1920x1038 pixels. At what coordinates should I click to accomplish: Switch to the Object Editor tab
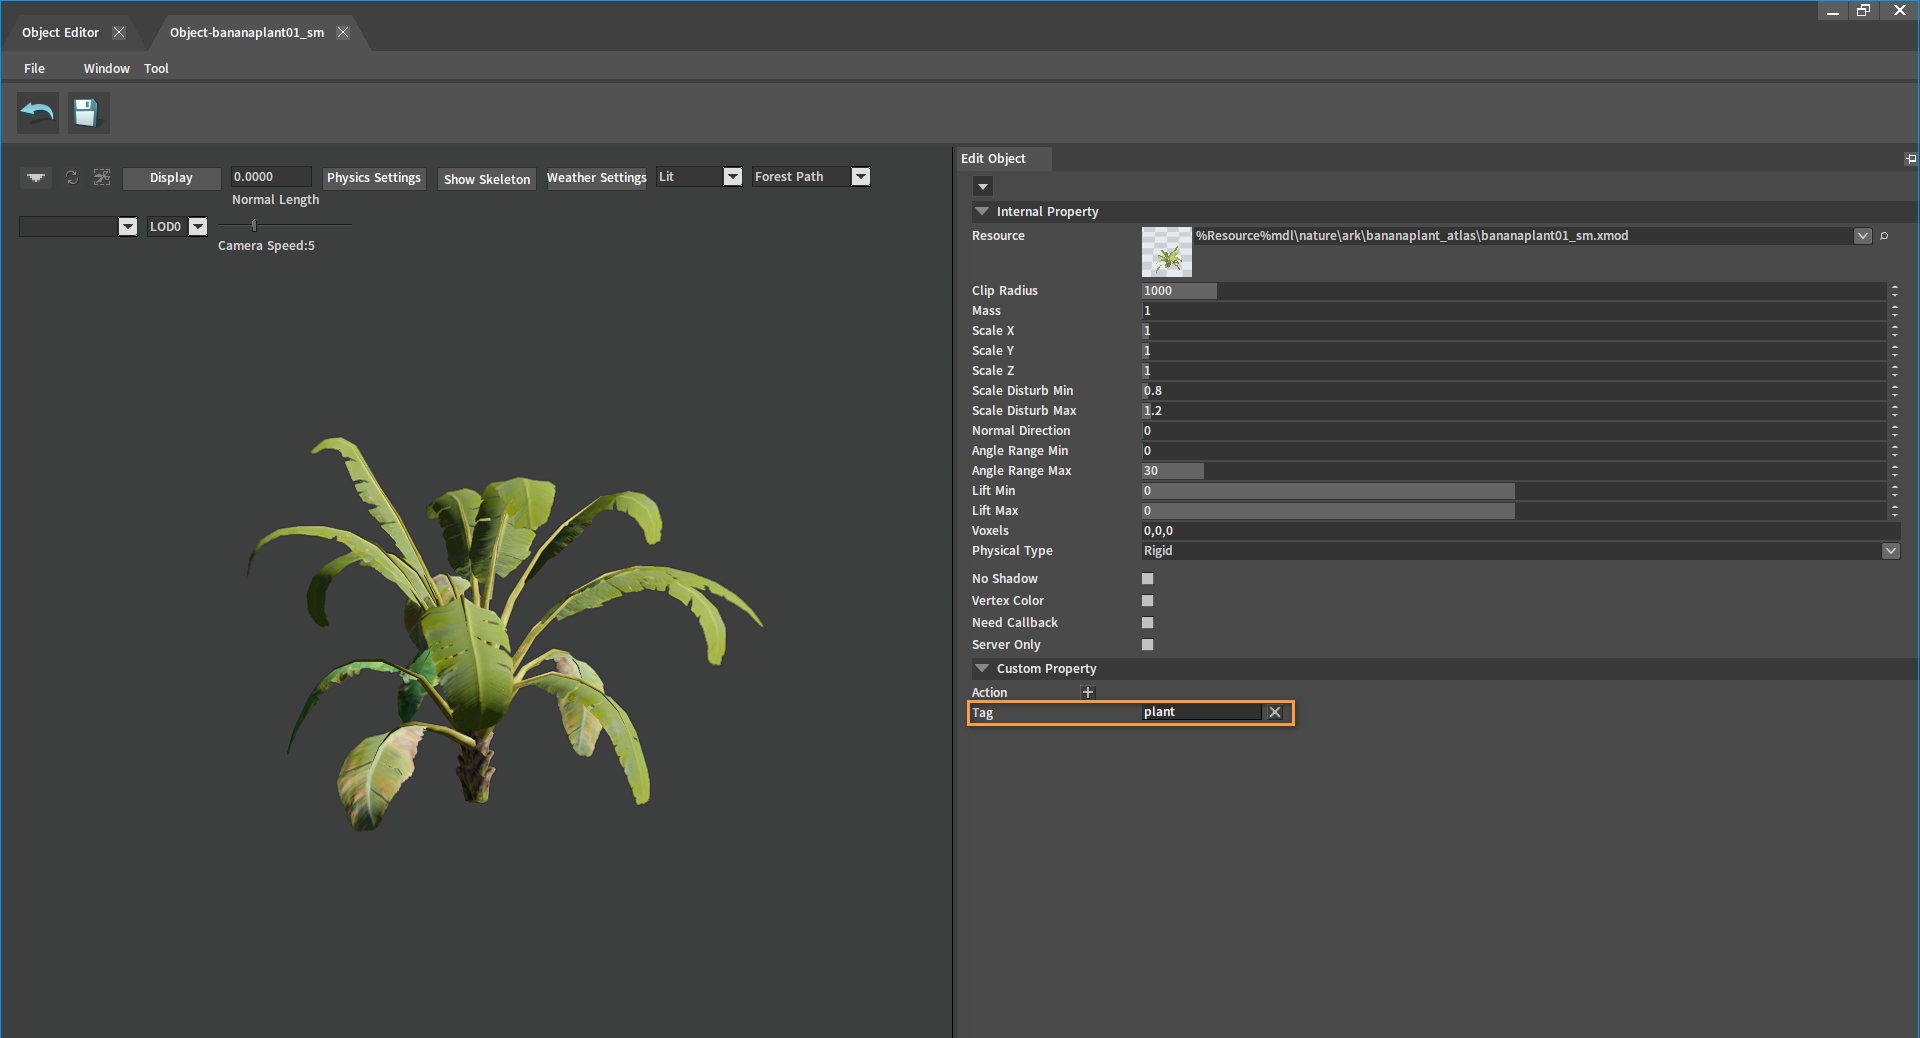(61, 32)
